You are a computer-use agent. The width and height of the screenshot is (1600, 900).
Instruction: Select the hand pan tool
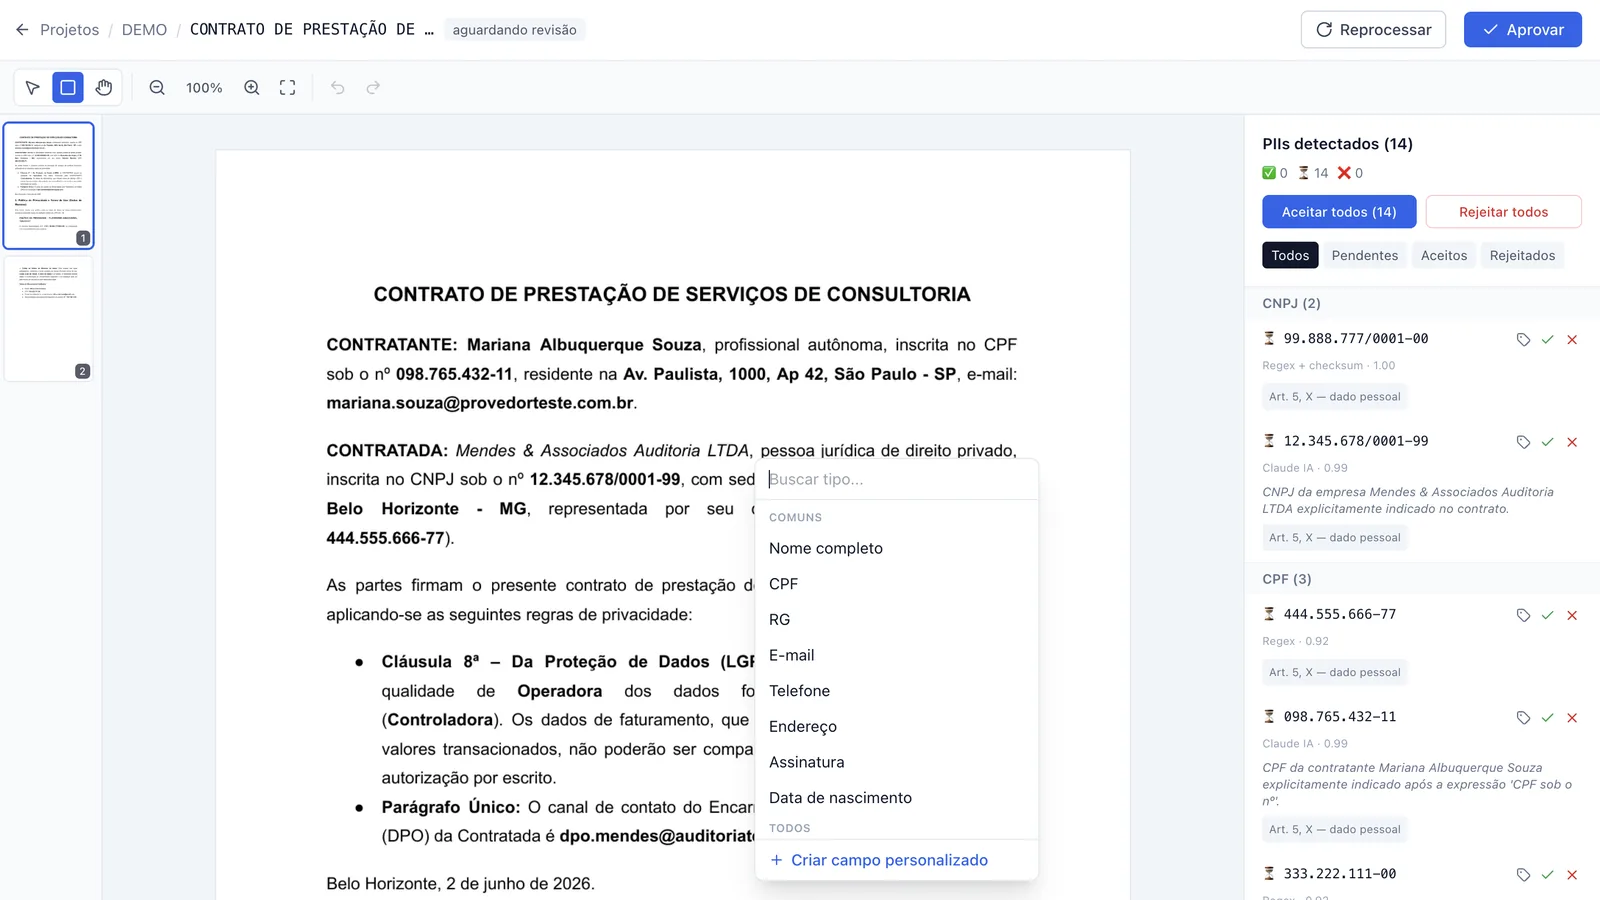[104, 88]
